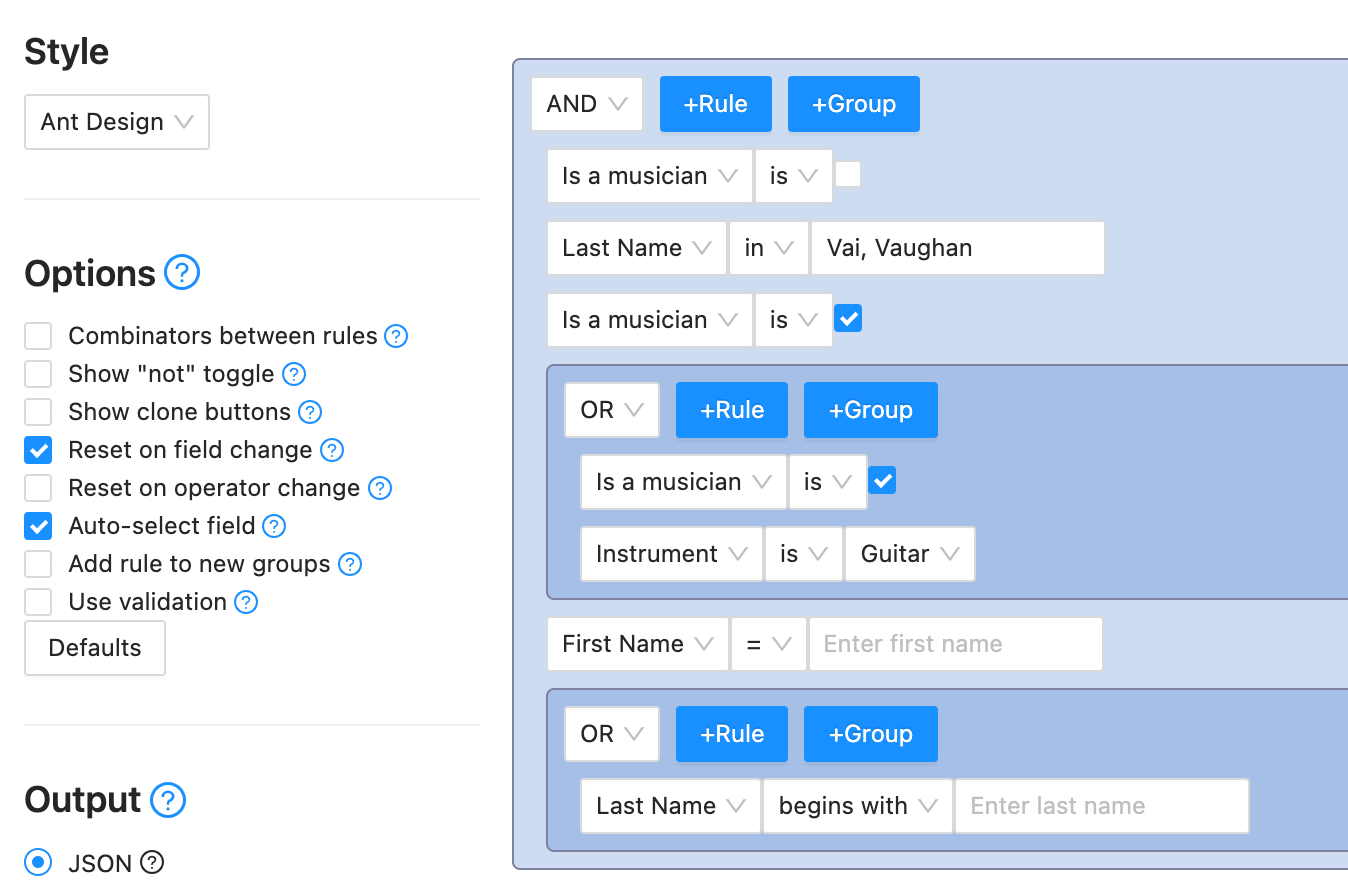The height and width of the screenshot is (882, 1348).
Task: Click help icon next to Output heading
Action: [x=167, y=799]
